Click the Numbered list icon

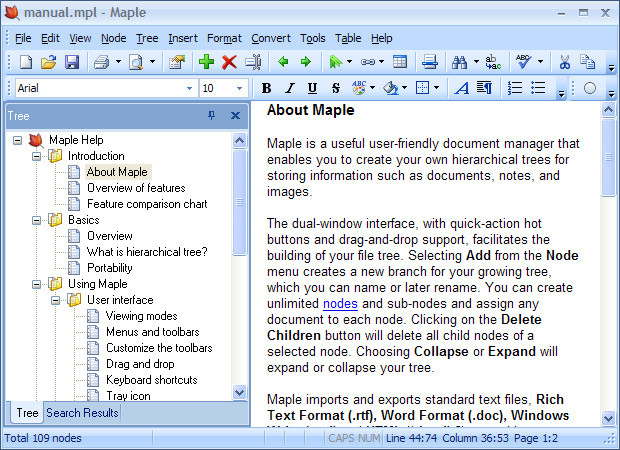point(514,88)
